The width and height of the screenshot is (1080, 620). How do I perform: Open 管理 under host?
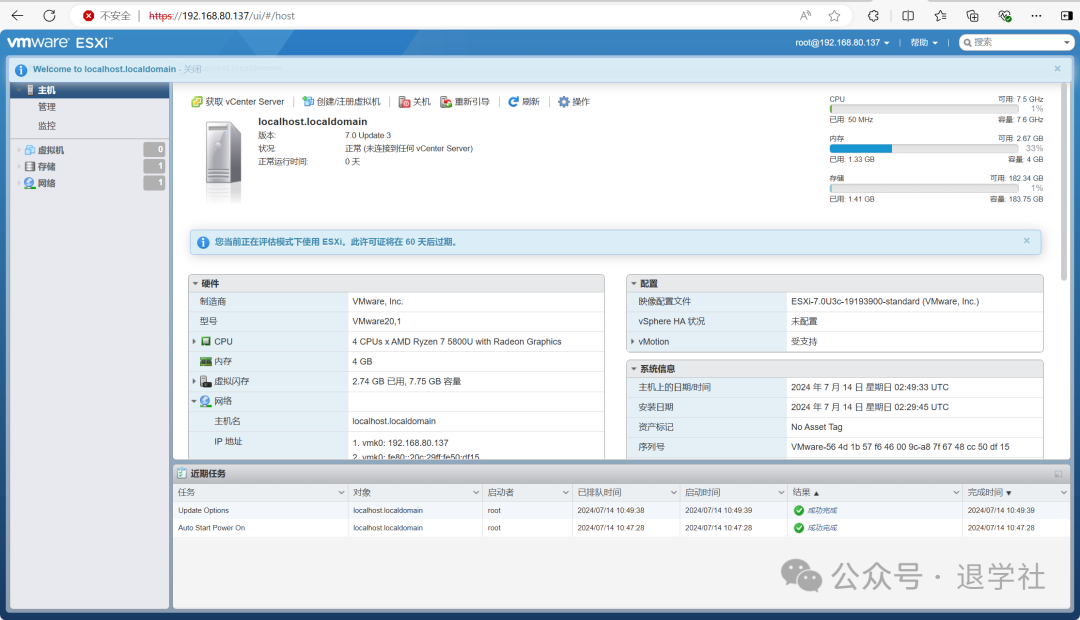[47, 107]
